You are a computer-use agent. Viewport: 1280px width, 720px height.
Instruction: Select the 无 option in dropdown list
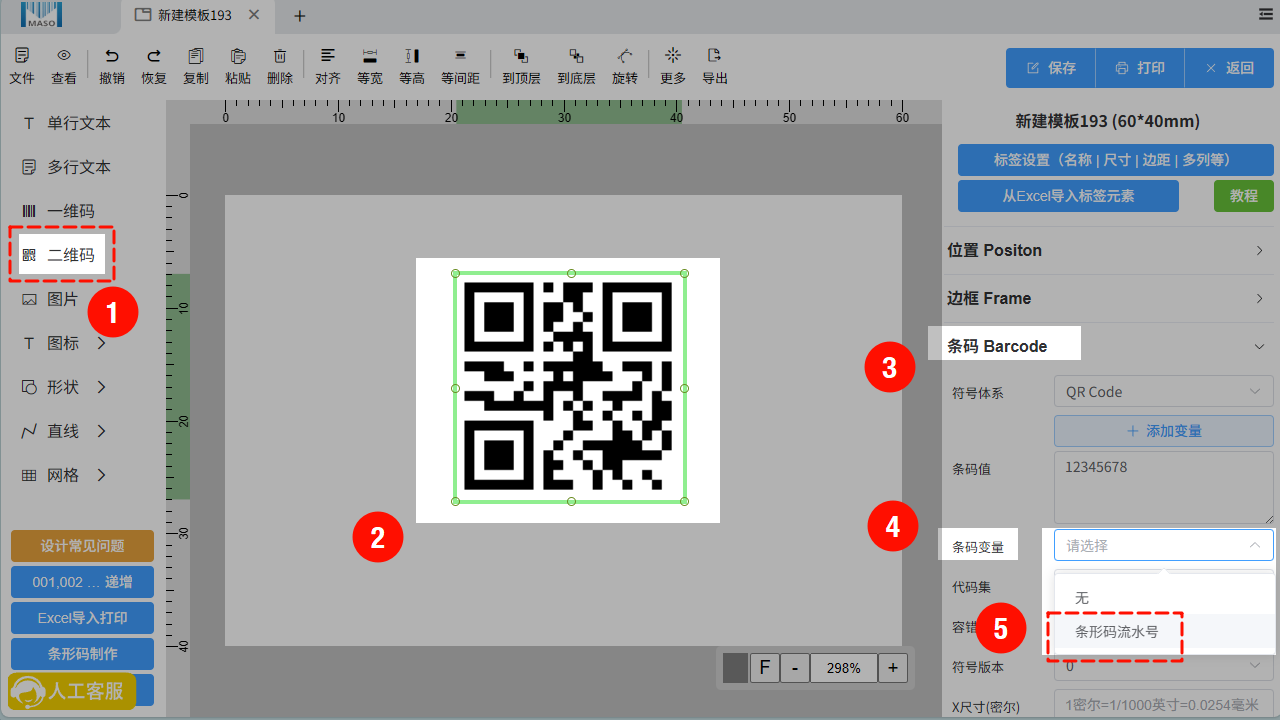1165,598
